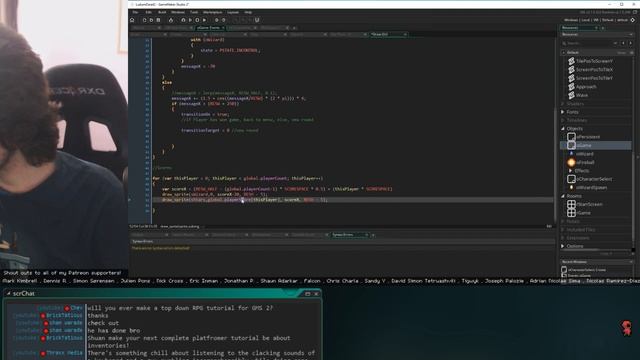Open the Layouts menu
The image size is (640, 360).
(233, 12)
